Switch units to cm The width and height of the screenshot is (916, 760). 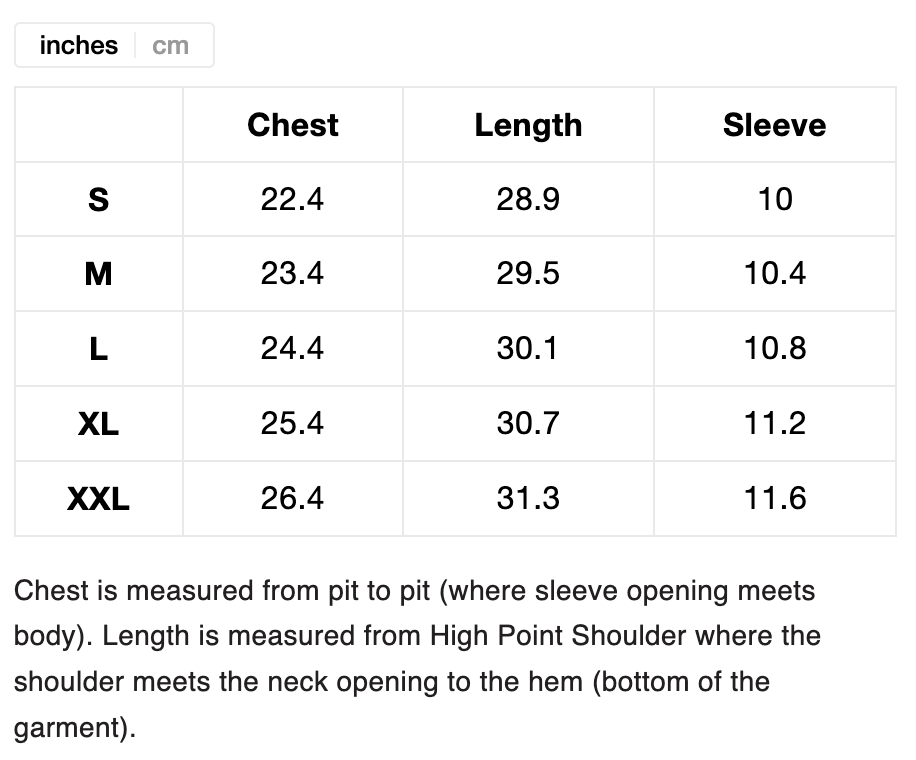[171, 46]
